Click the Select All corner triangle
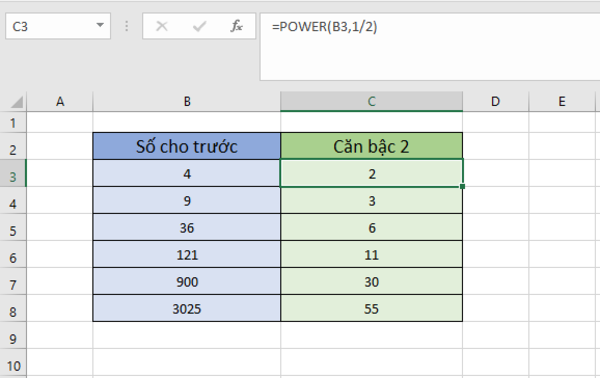600x378 pixels. (x=17, y=102)
